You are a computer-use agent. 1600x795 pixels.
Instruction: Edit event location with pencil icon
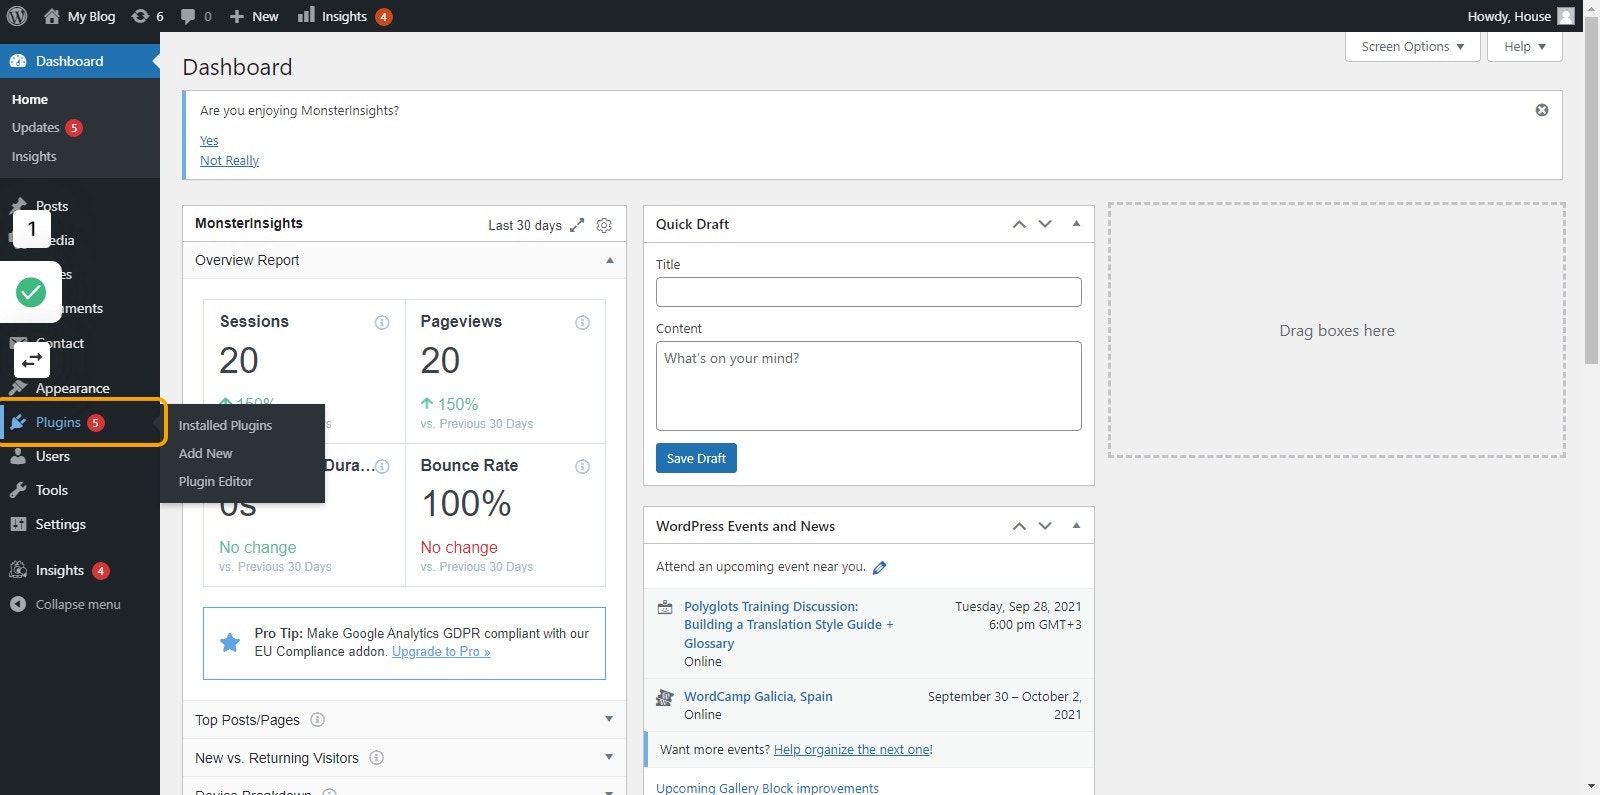click(880, 568)
